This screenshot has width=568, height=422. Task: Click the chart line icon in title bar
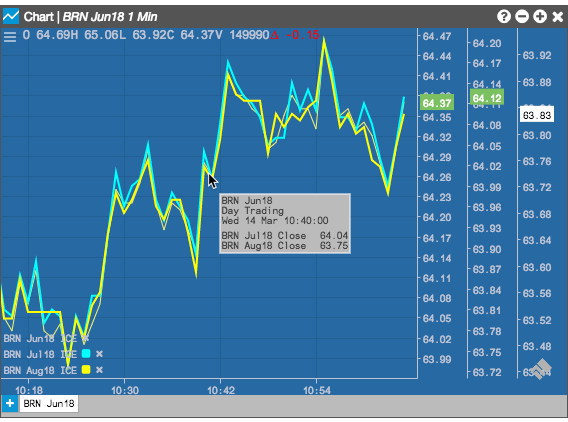coord(11,17)
